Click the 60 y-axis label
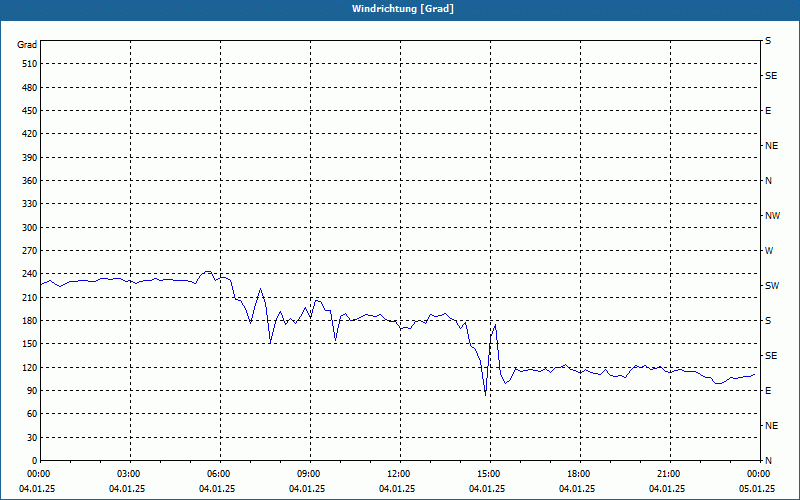Image resolution: width=800 pixels, height=500 pixels. (x=32, y=414)
